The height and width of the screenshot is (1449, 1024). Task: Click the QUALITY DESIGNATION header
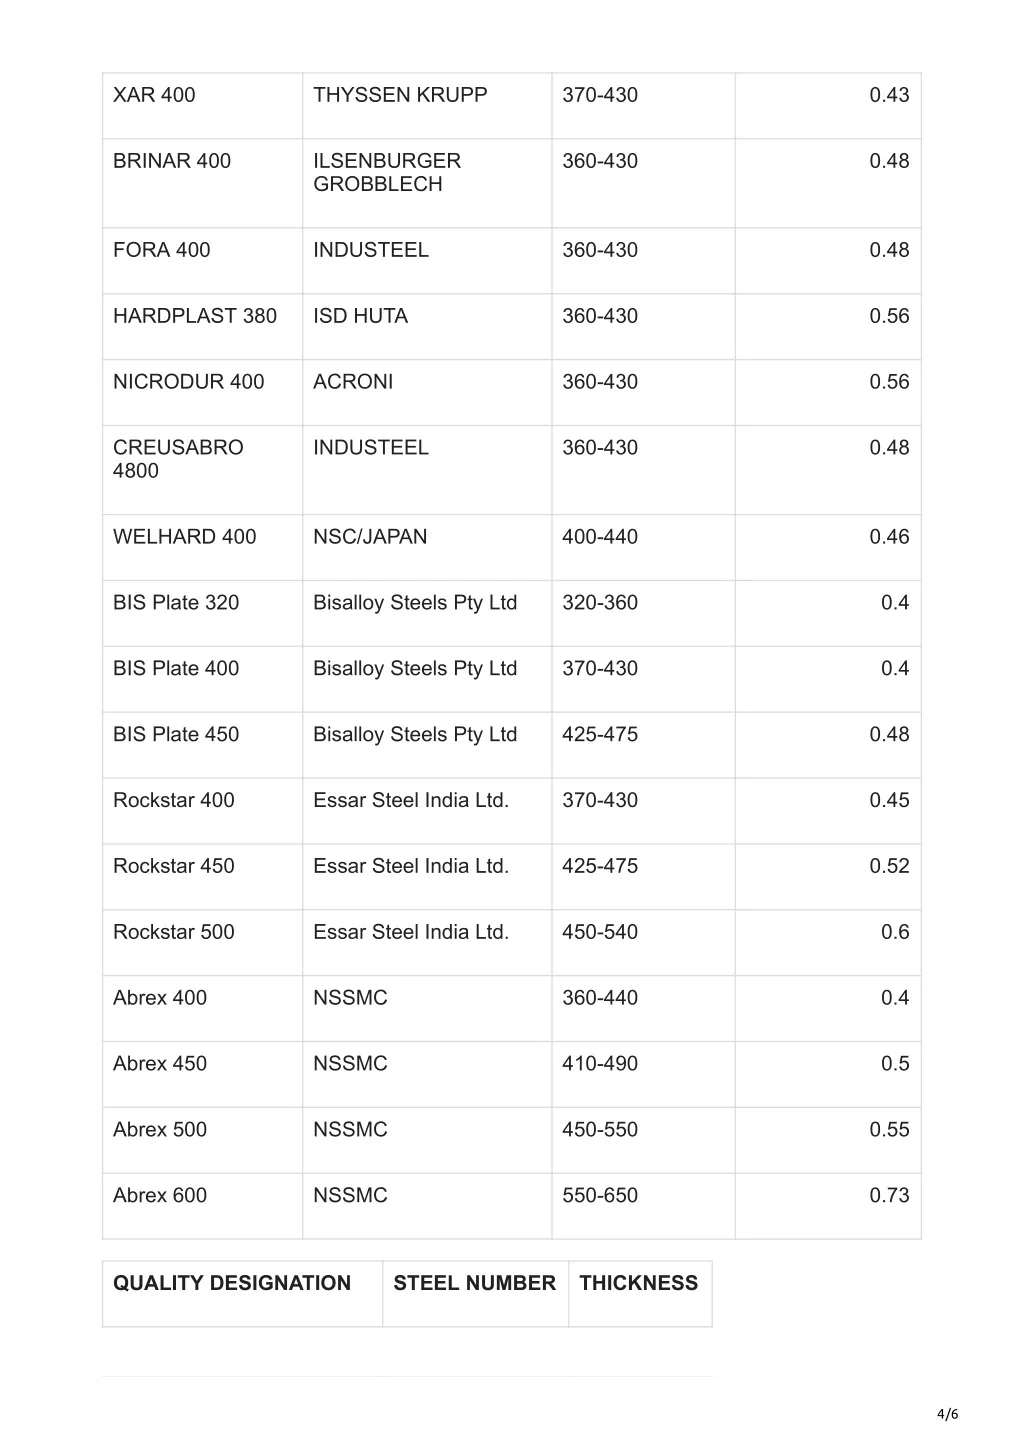pos(232,1283)
